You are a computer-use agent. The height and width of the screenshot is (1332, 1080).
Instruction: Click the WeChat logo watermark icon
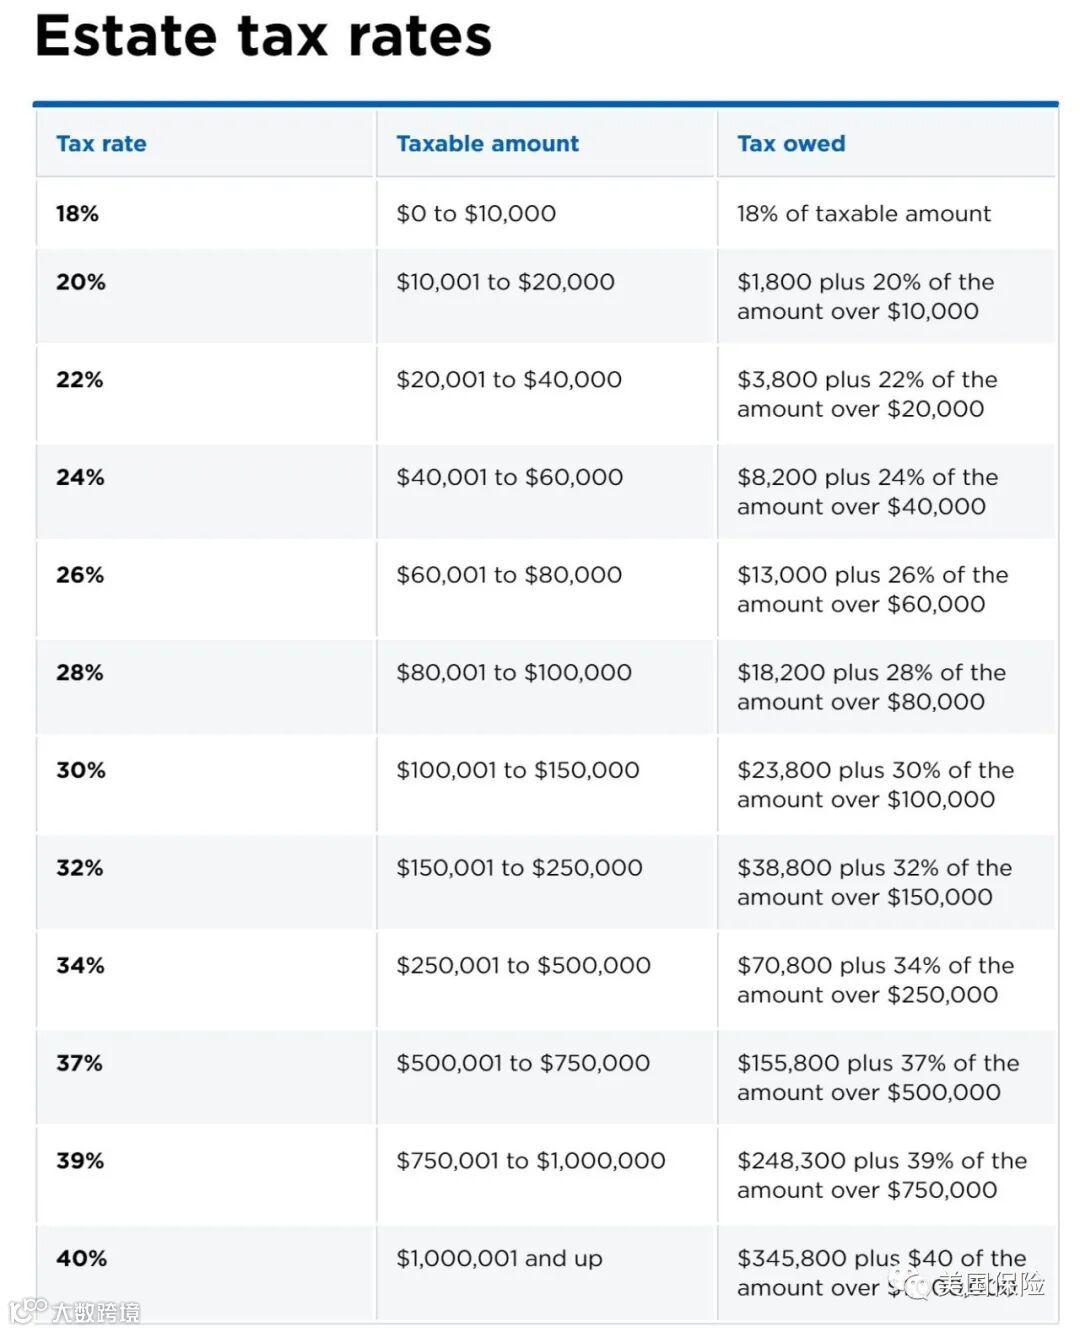click(912, 1284)
